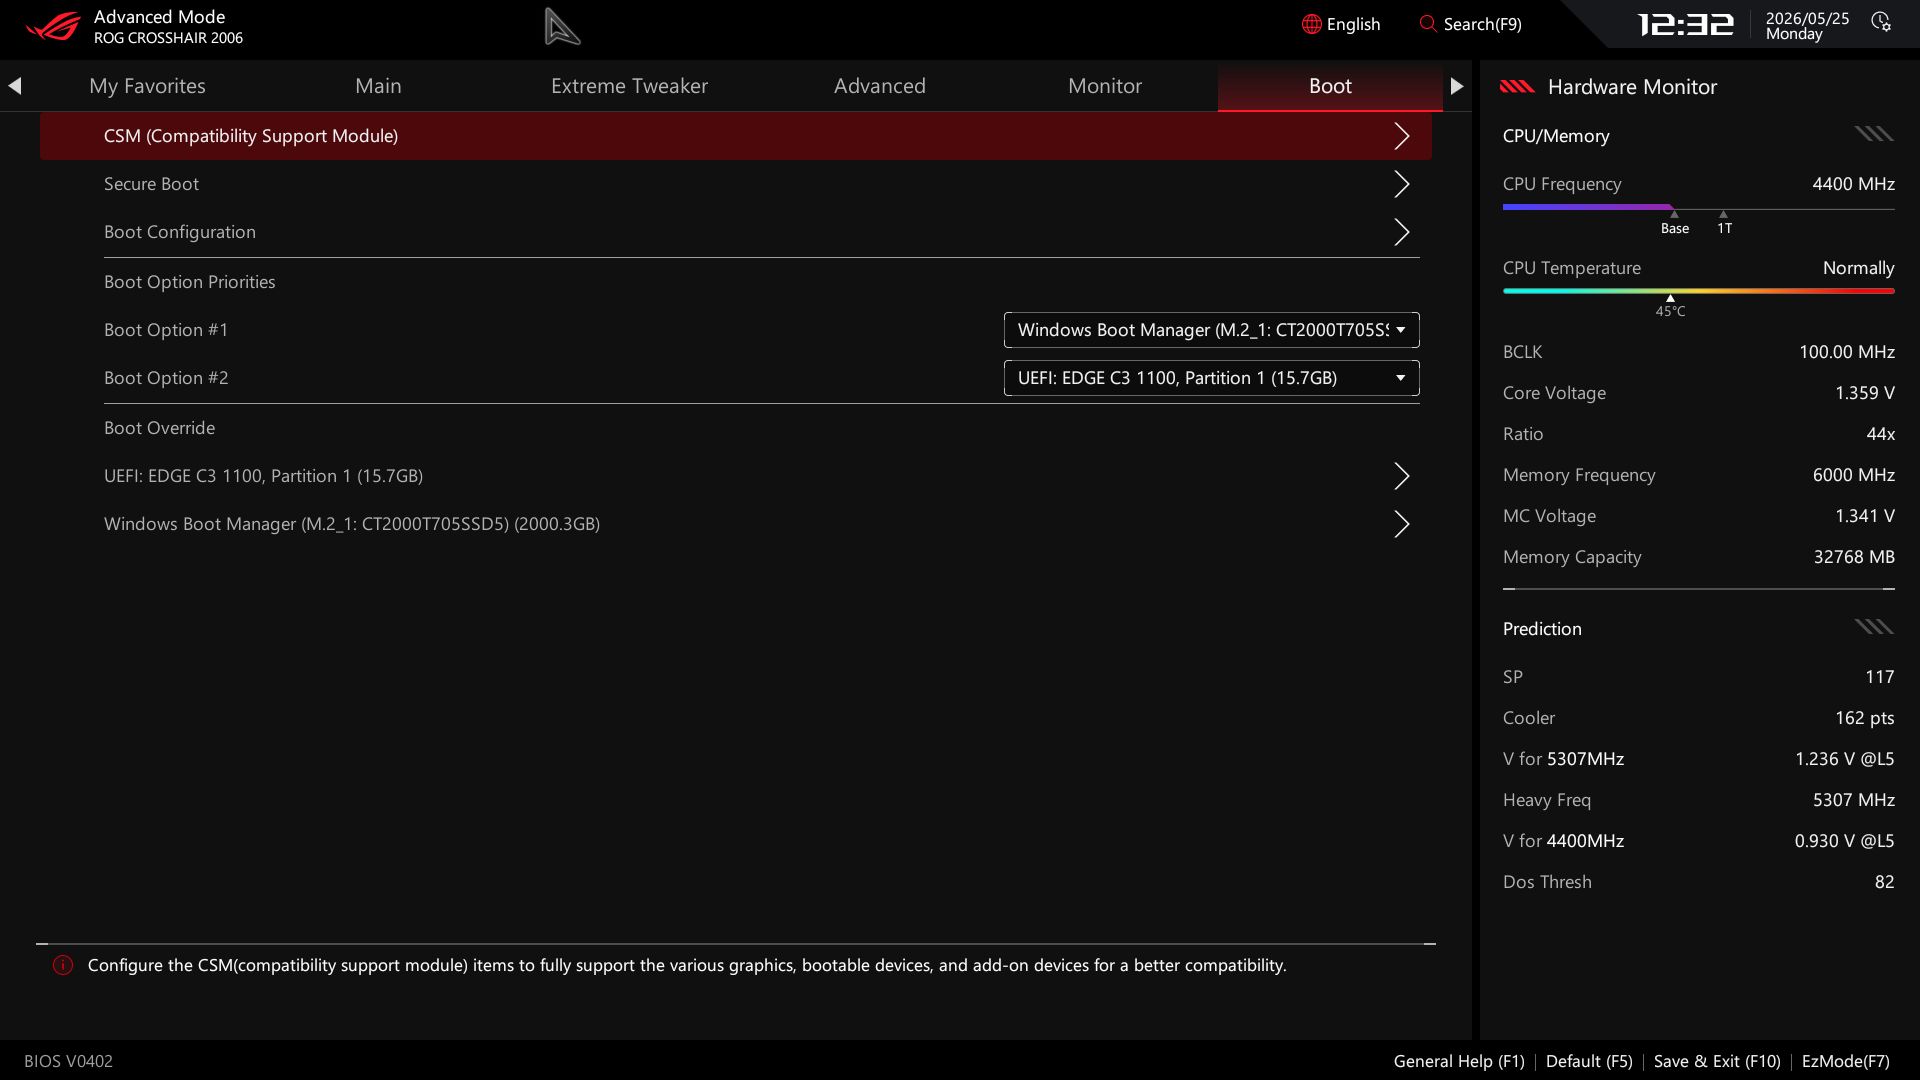Click CPU/Memory section stripes decoration icon

pos(1874,134)
